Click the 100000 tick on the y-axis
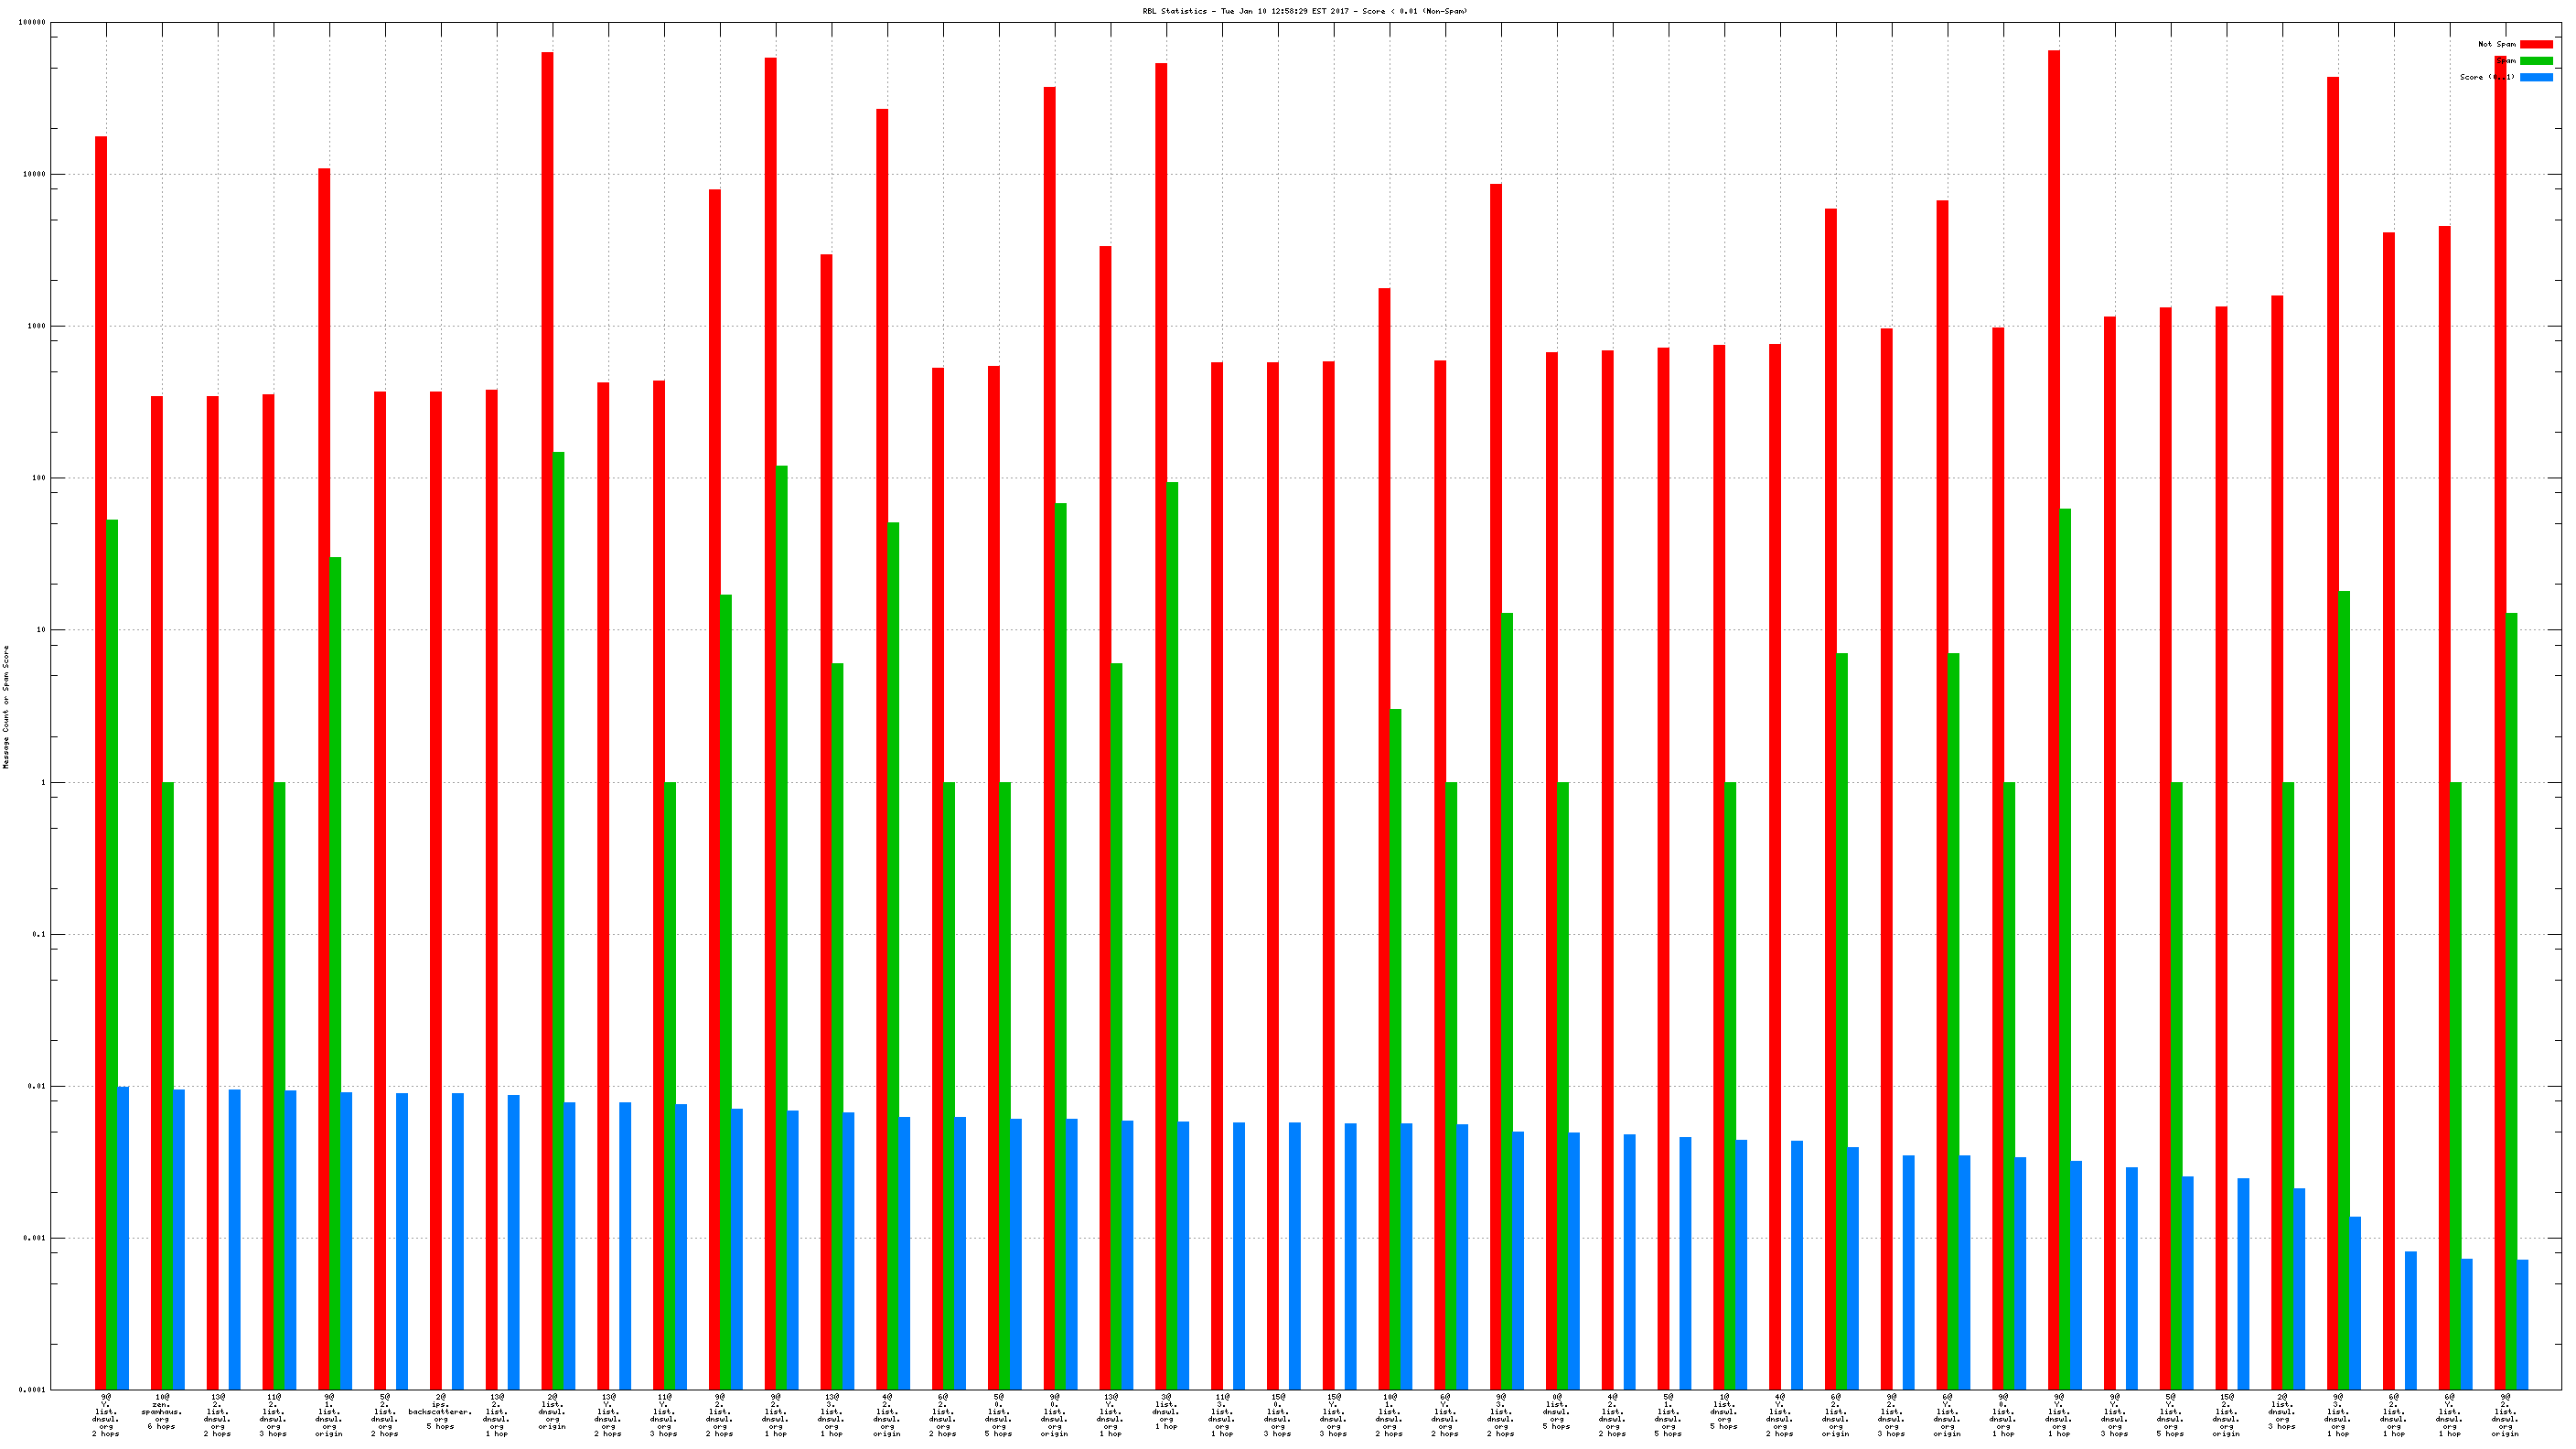2576x1449 pixels. (x=32, y=22)
